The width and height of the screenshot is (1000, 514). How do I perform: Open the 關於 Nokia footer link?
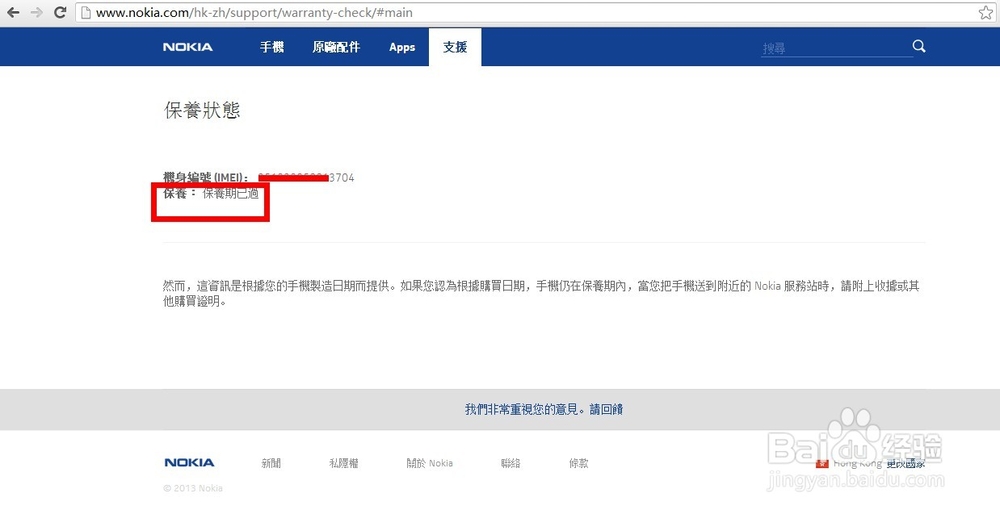click(430, 464)
